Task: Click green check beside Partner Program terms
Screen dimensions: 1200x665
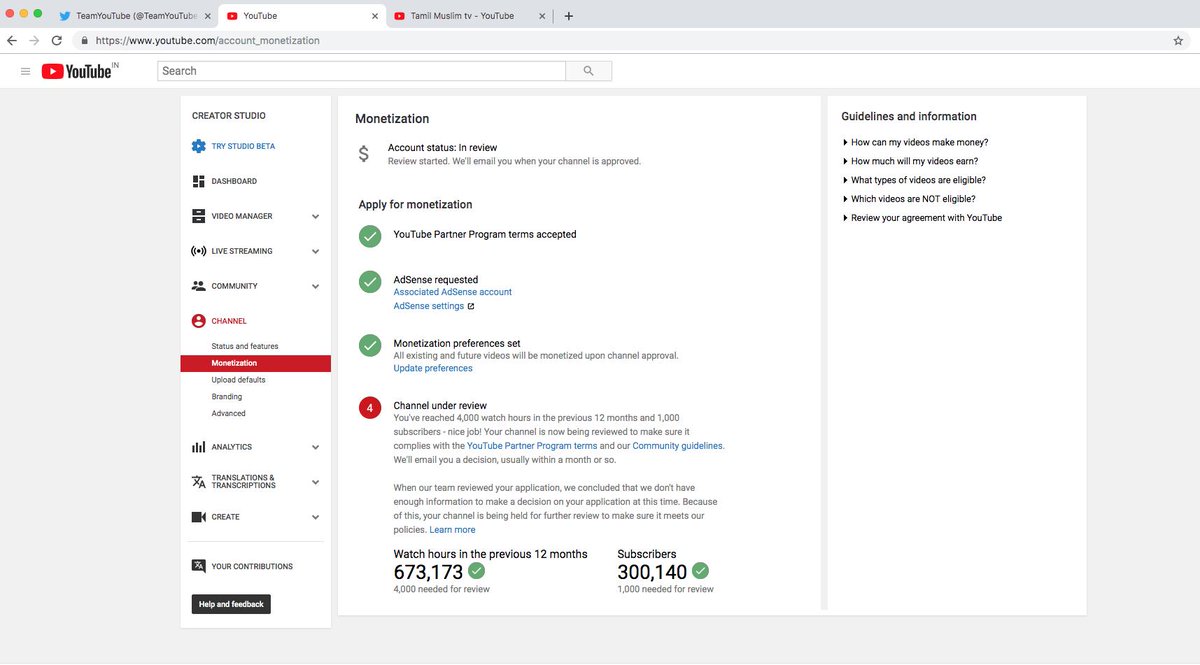Action: point(370,236)
